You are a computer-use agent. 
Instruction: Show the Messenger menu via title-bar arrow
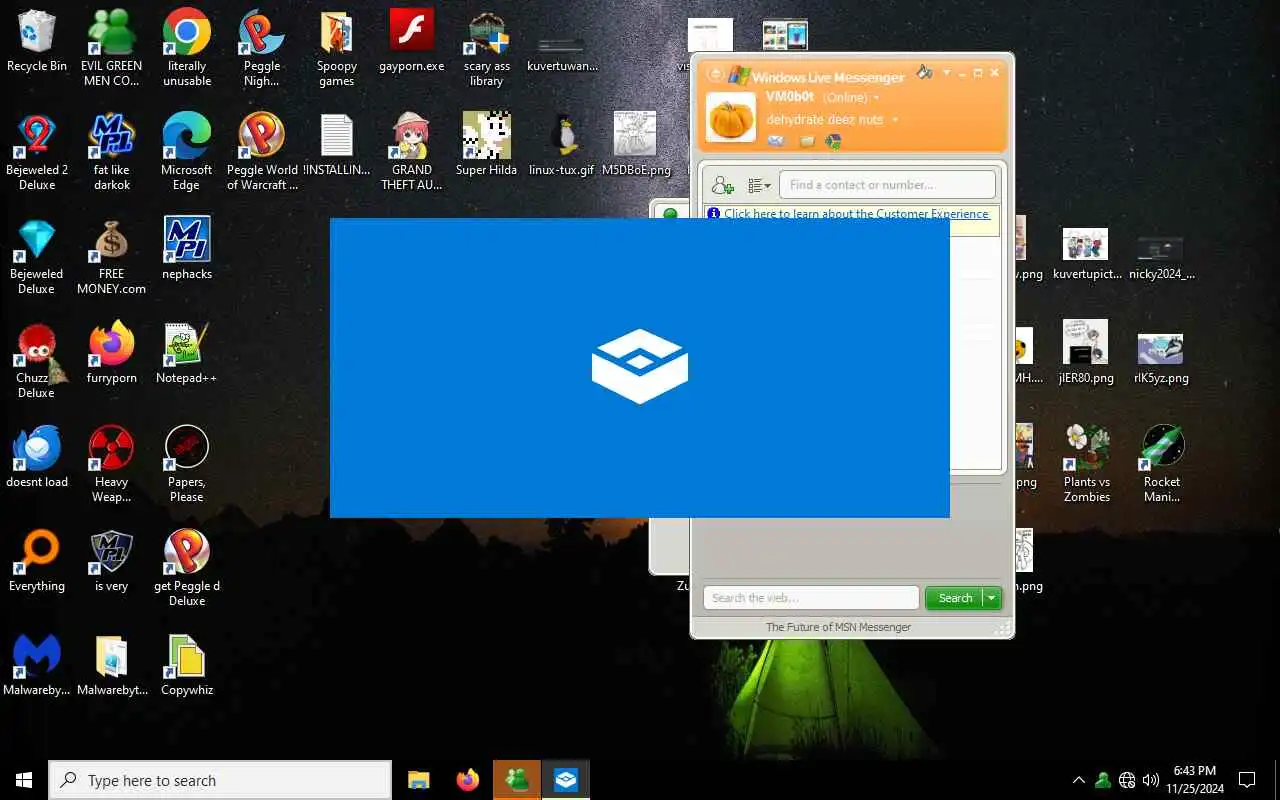(x=946, y=72)
